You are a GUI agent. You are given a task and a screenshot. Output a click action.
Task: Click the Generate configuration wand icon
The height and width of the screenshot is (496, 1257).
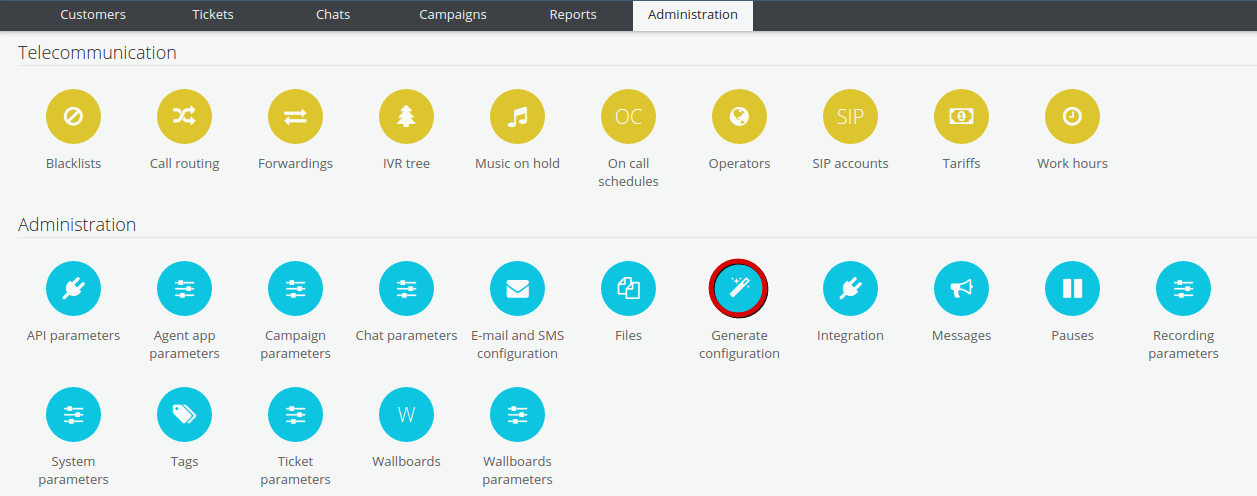click(x=739, y=289)
